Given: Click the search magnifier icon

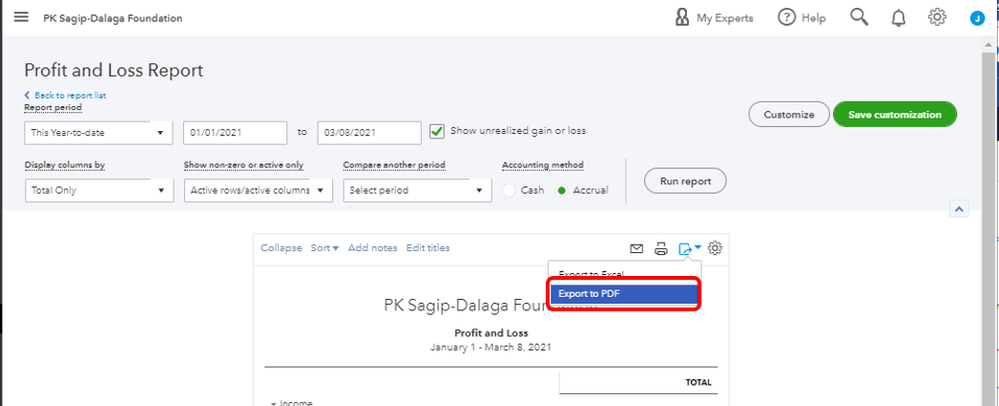Looking at the screenshot, I should pos(859,17).
